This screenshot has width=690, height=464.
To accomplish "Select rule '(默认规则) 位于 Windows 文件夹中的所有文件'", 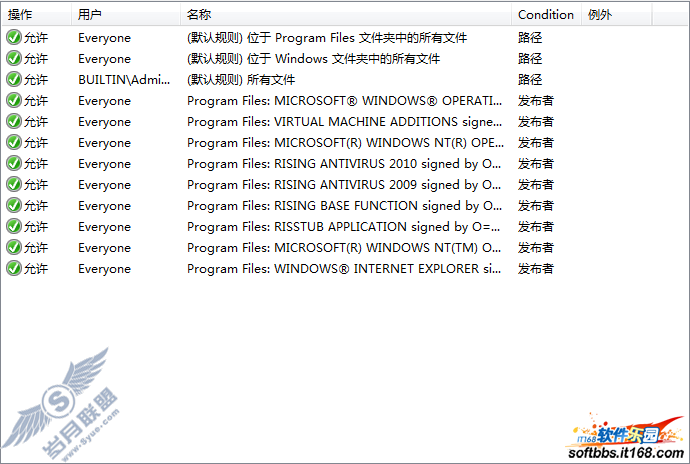I will [313, 59].
